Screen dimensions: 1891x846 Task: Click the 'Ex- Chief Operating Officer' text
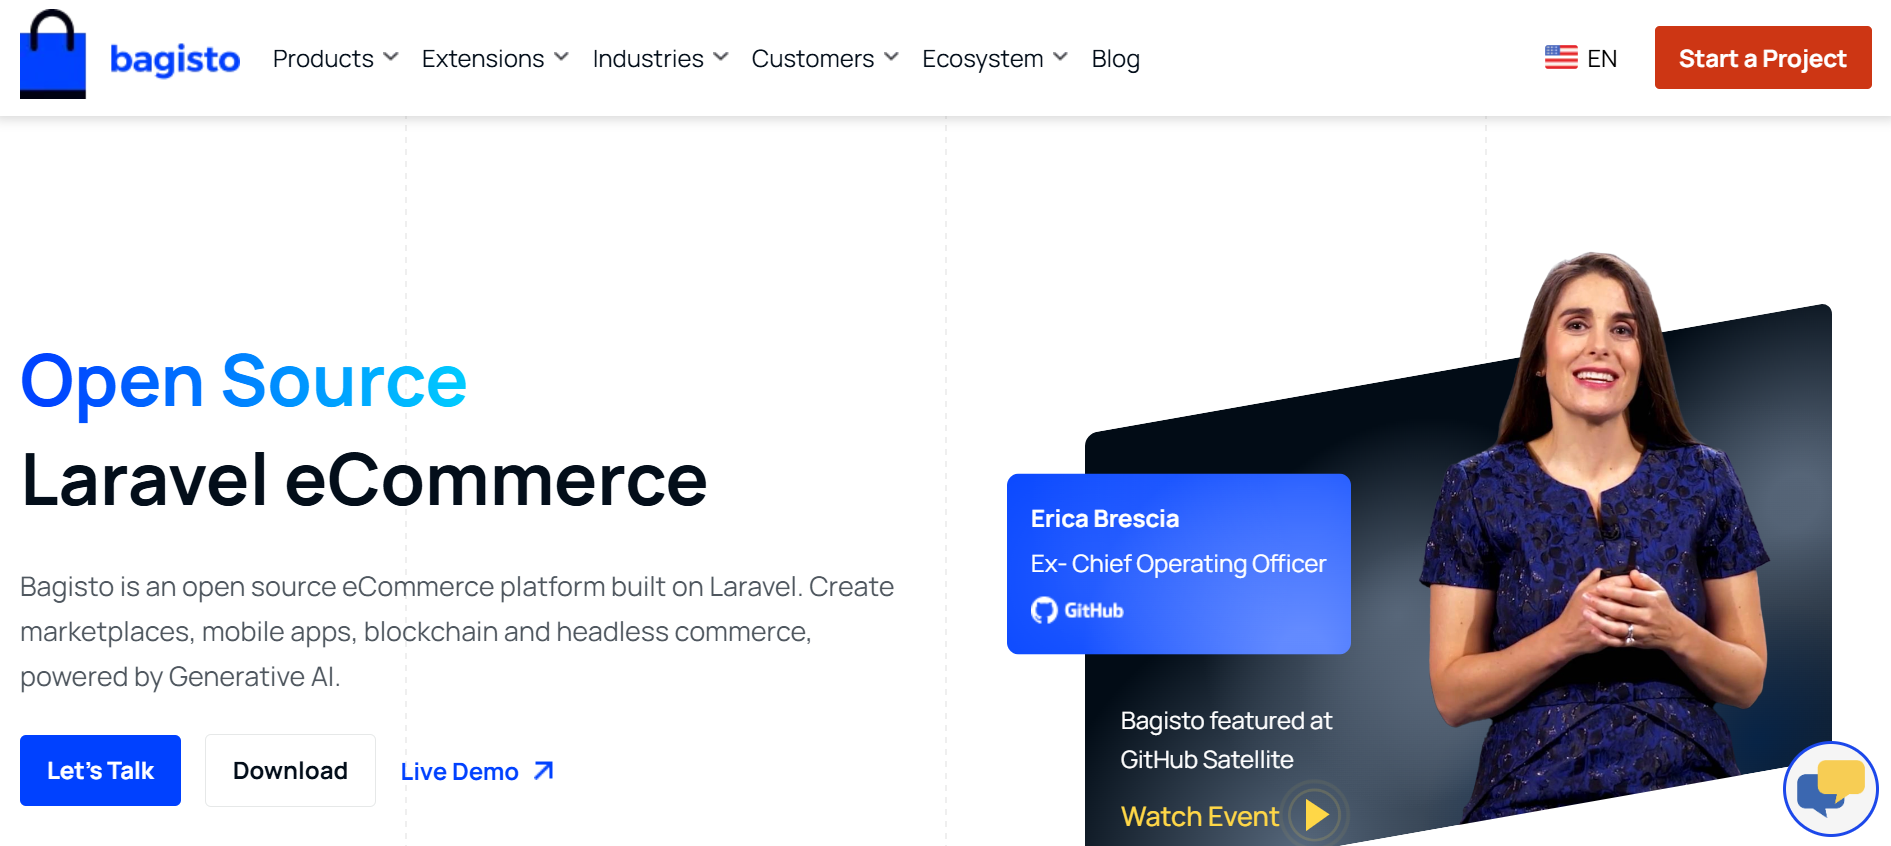[x=1178, y=564]
